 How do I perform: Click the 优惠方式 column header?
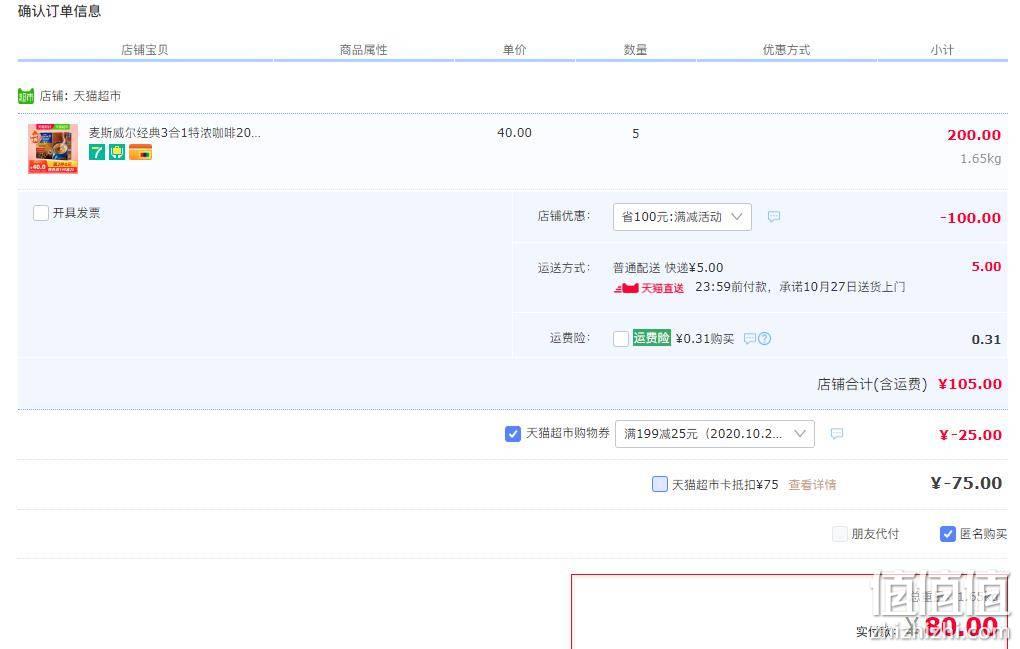(x=786, y=50)
